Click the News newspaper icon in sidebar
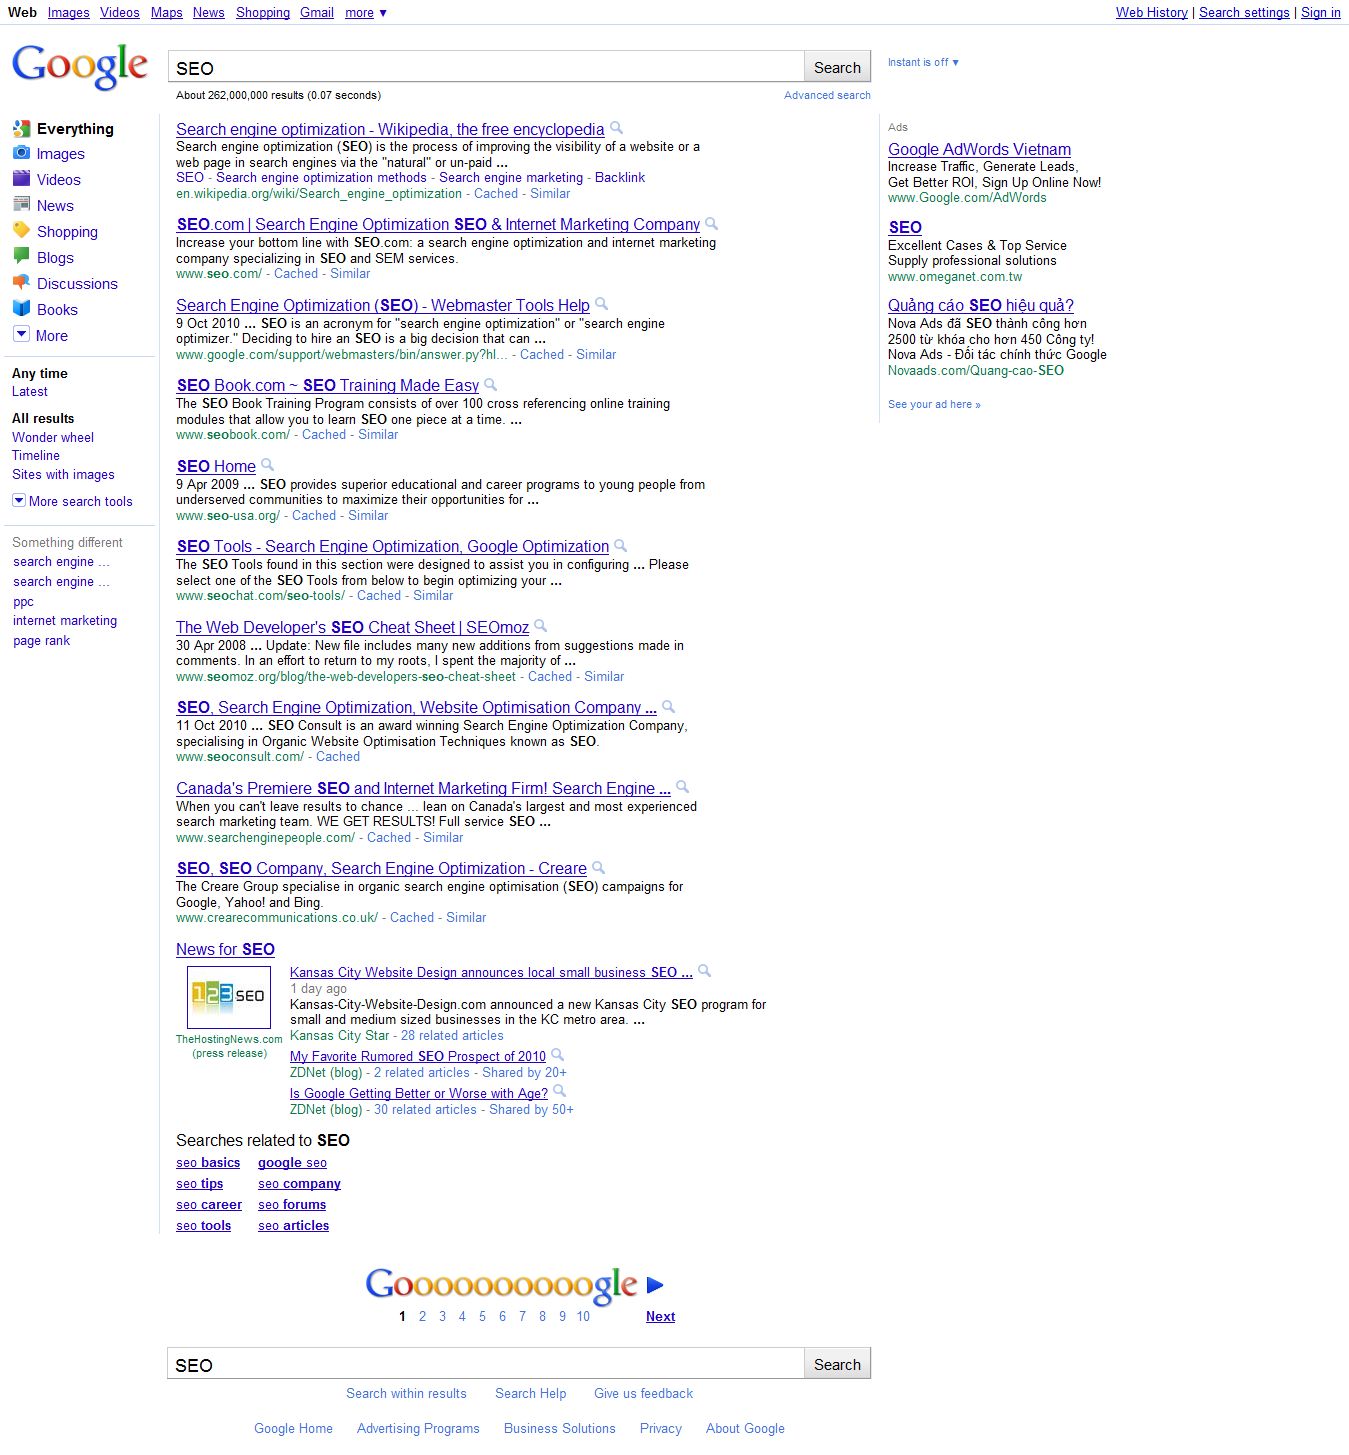This screenshot has width=1349, height=1455. (x=21, y=204)
